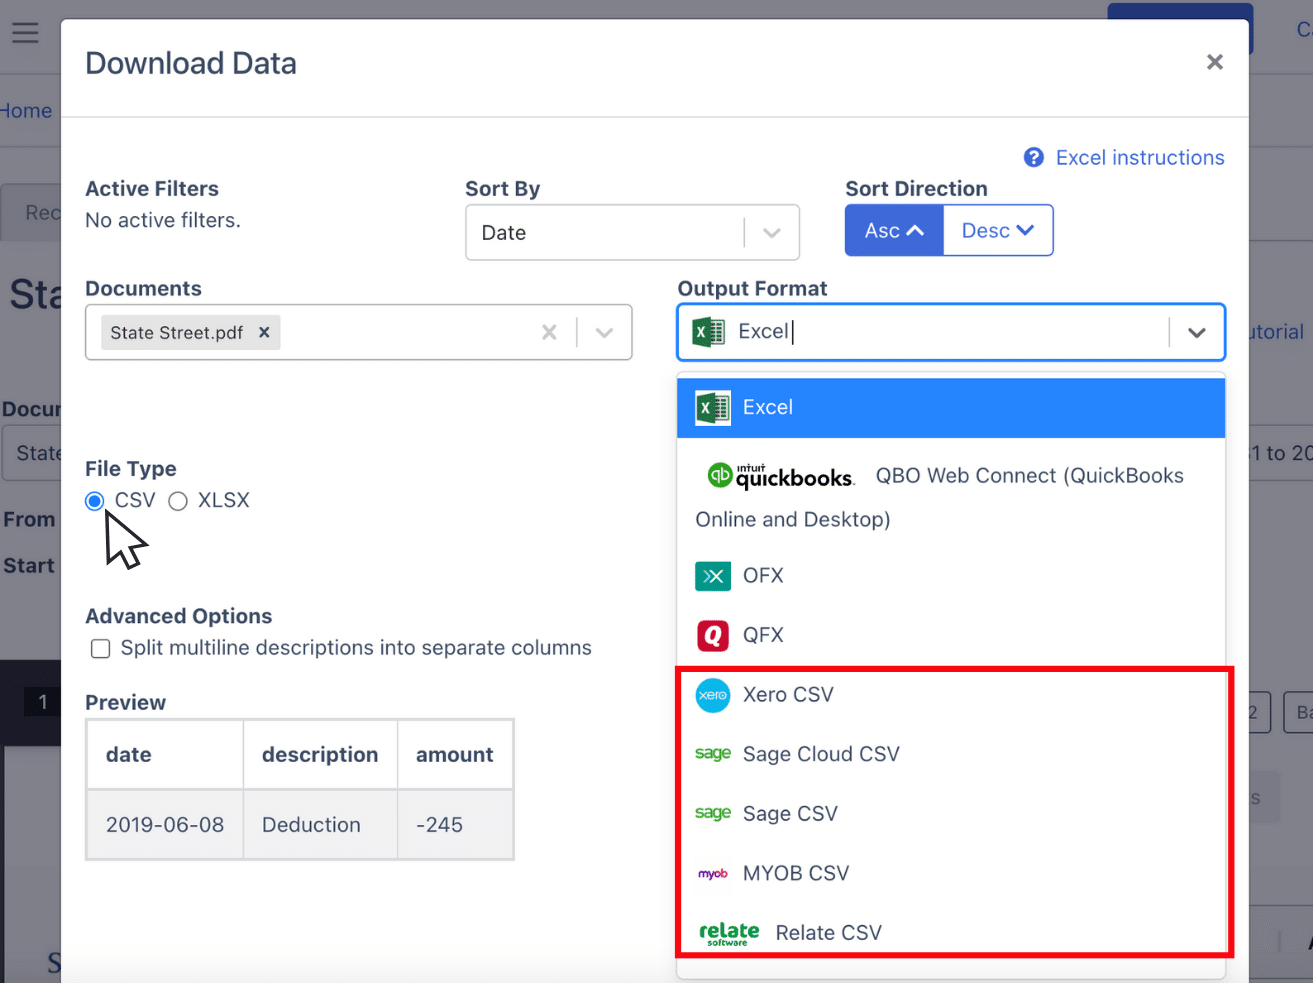Choose Sage Cloud CSV output format
Viewport: 1314px width, 984px height.
point(951,754)
